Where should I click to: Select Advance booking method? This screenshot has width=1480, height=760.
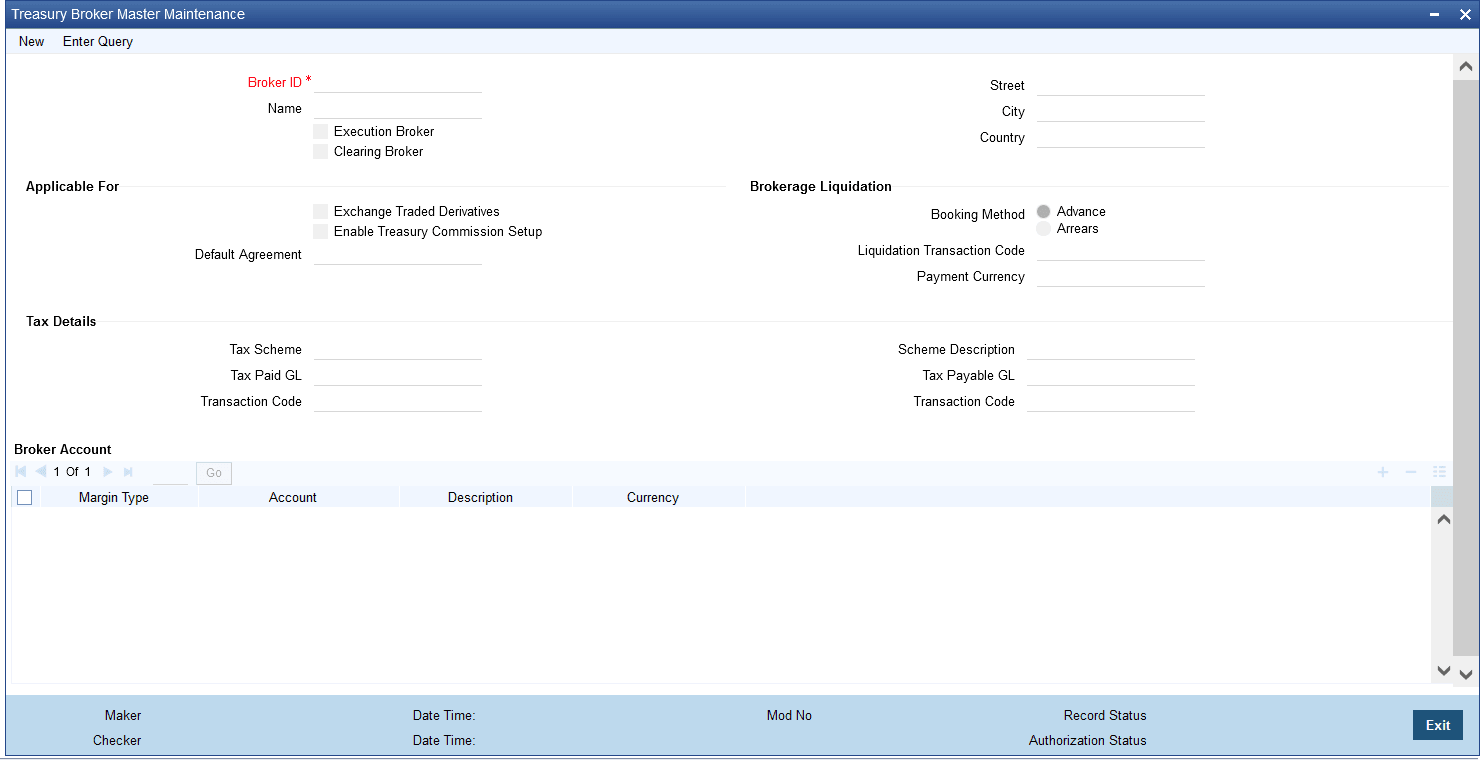1044,212
